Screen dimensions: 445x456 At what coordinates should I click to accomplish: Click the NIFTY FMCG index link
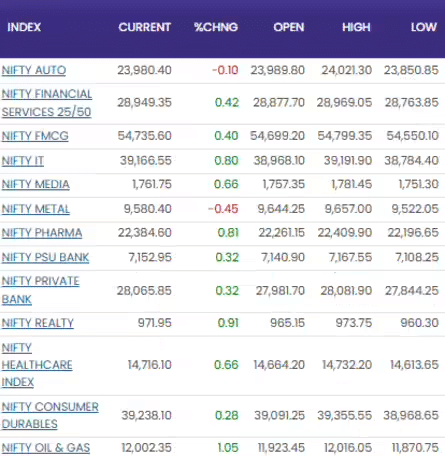tap(35, 136)
